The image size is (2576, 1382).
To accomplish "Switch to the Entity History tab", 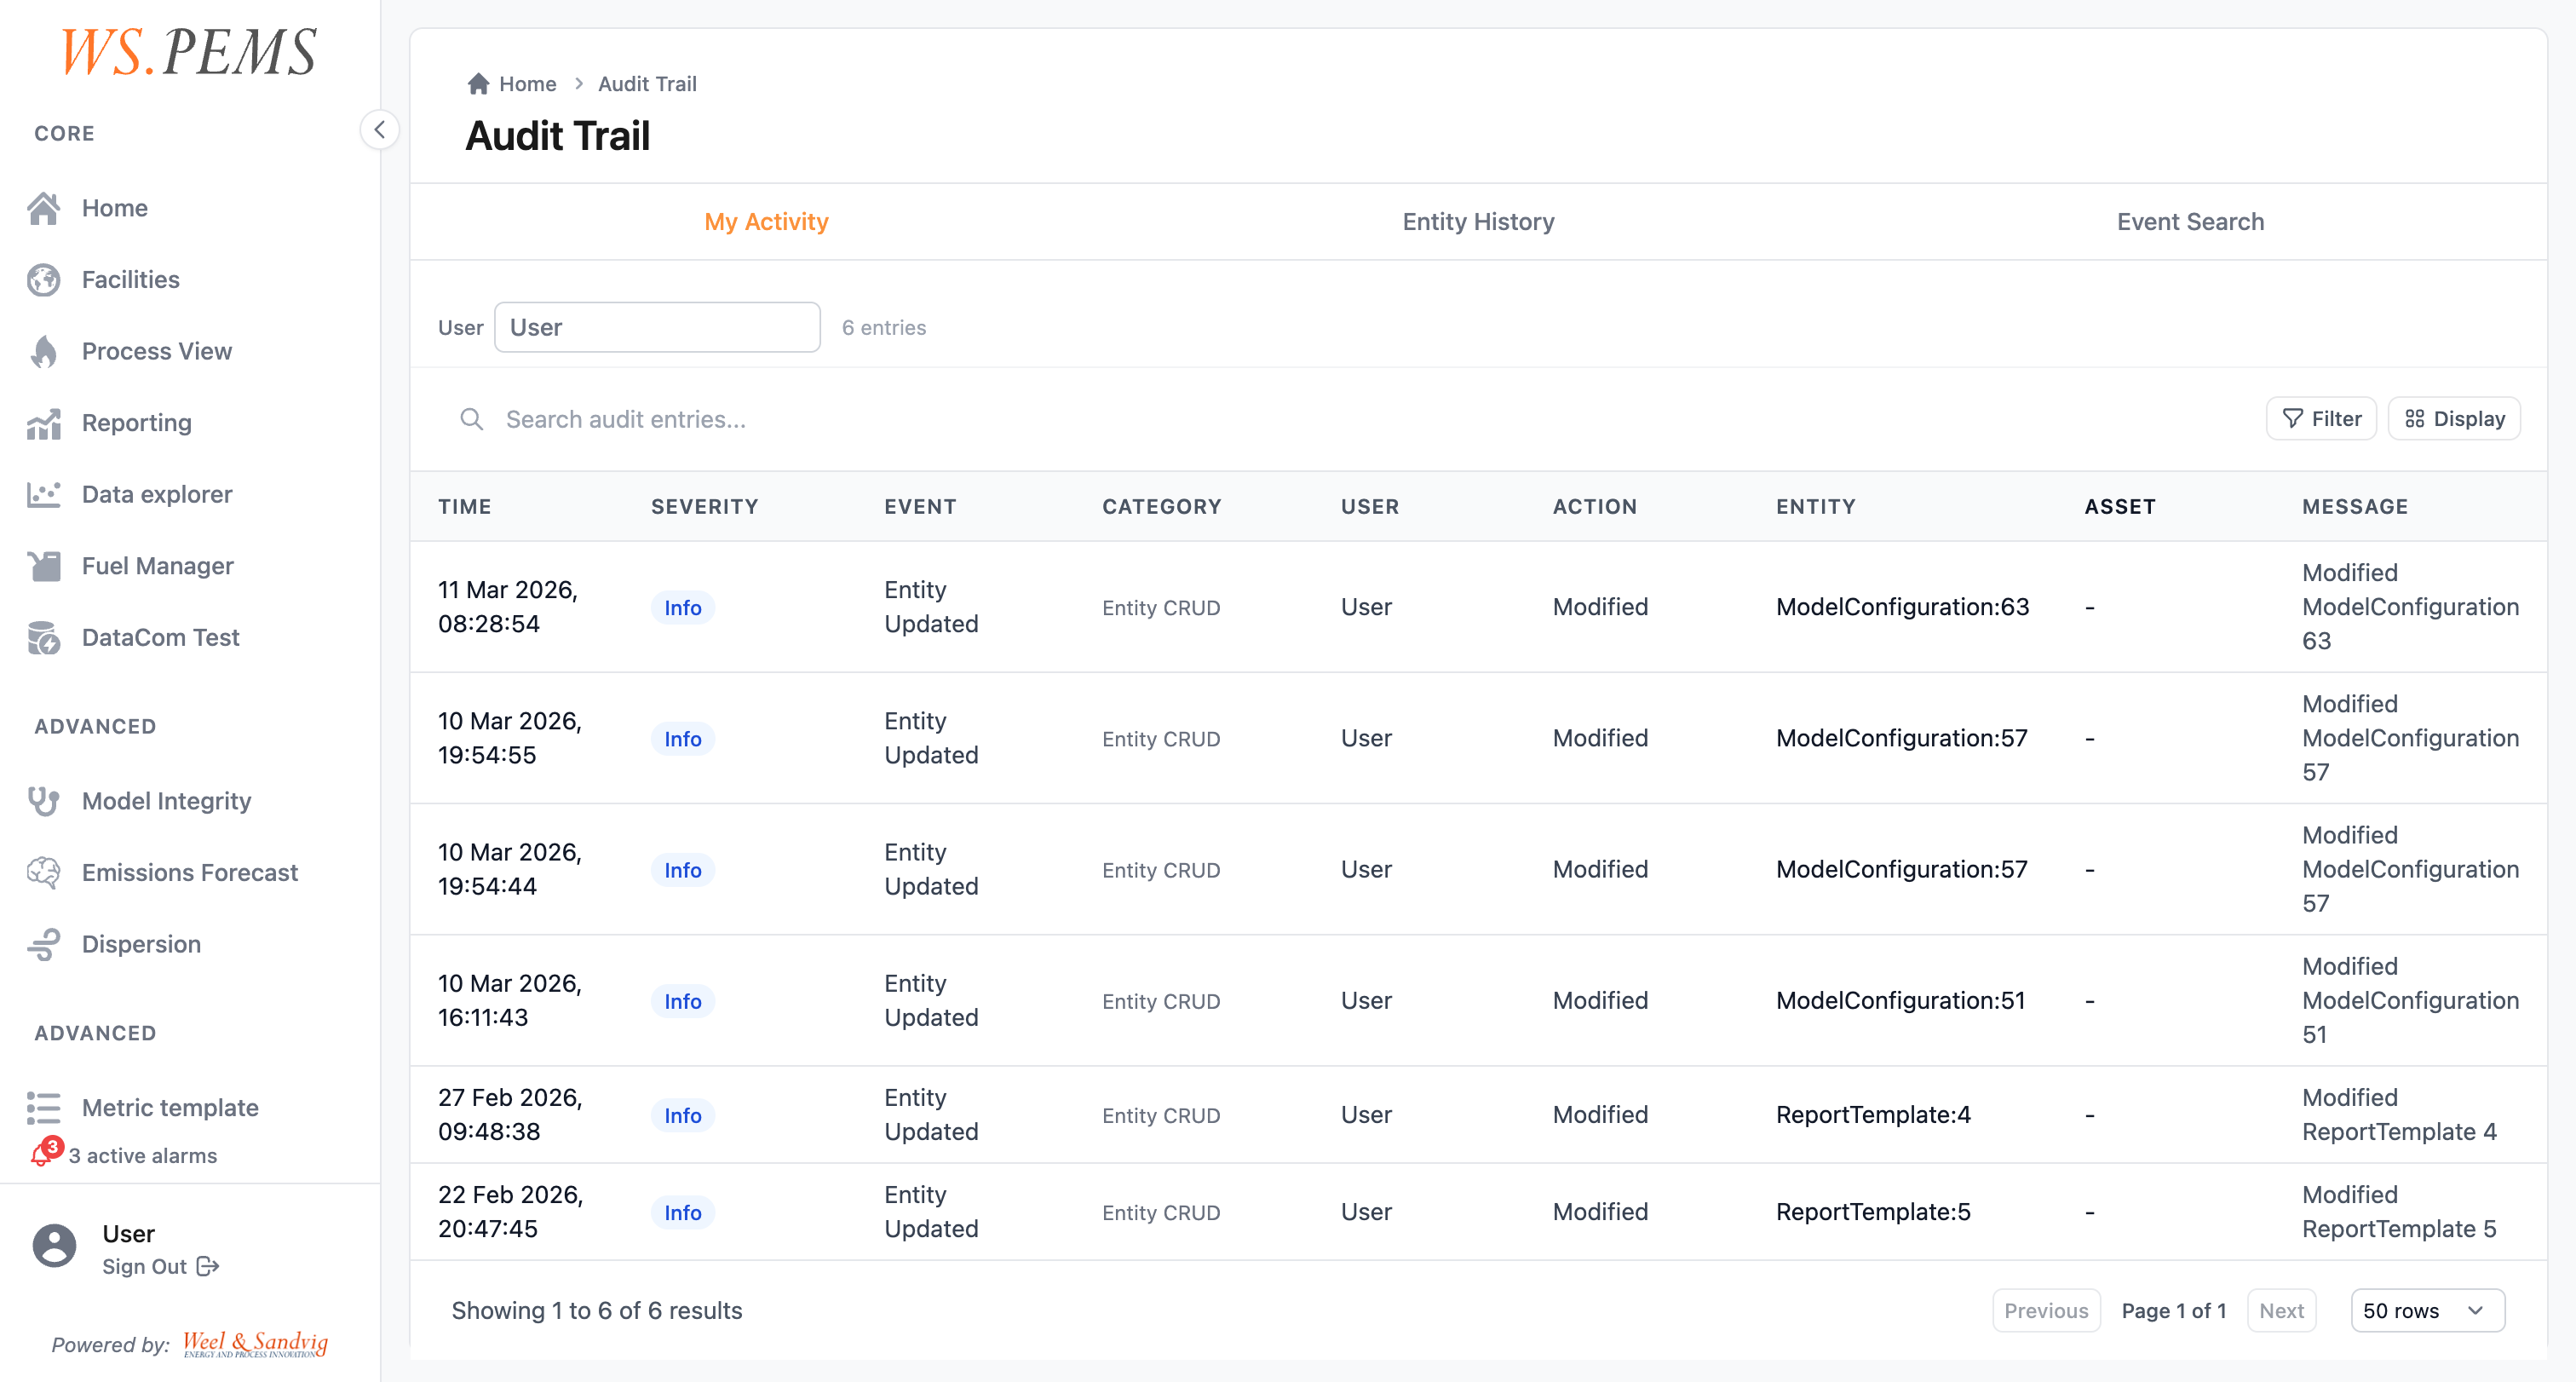I will [1478, 222].
